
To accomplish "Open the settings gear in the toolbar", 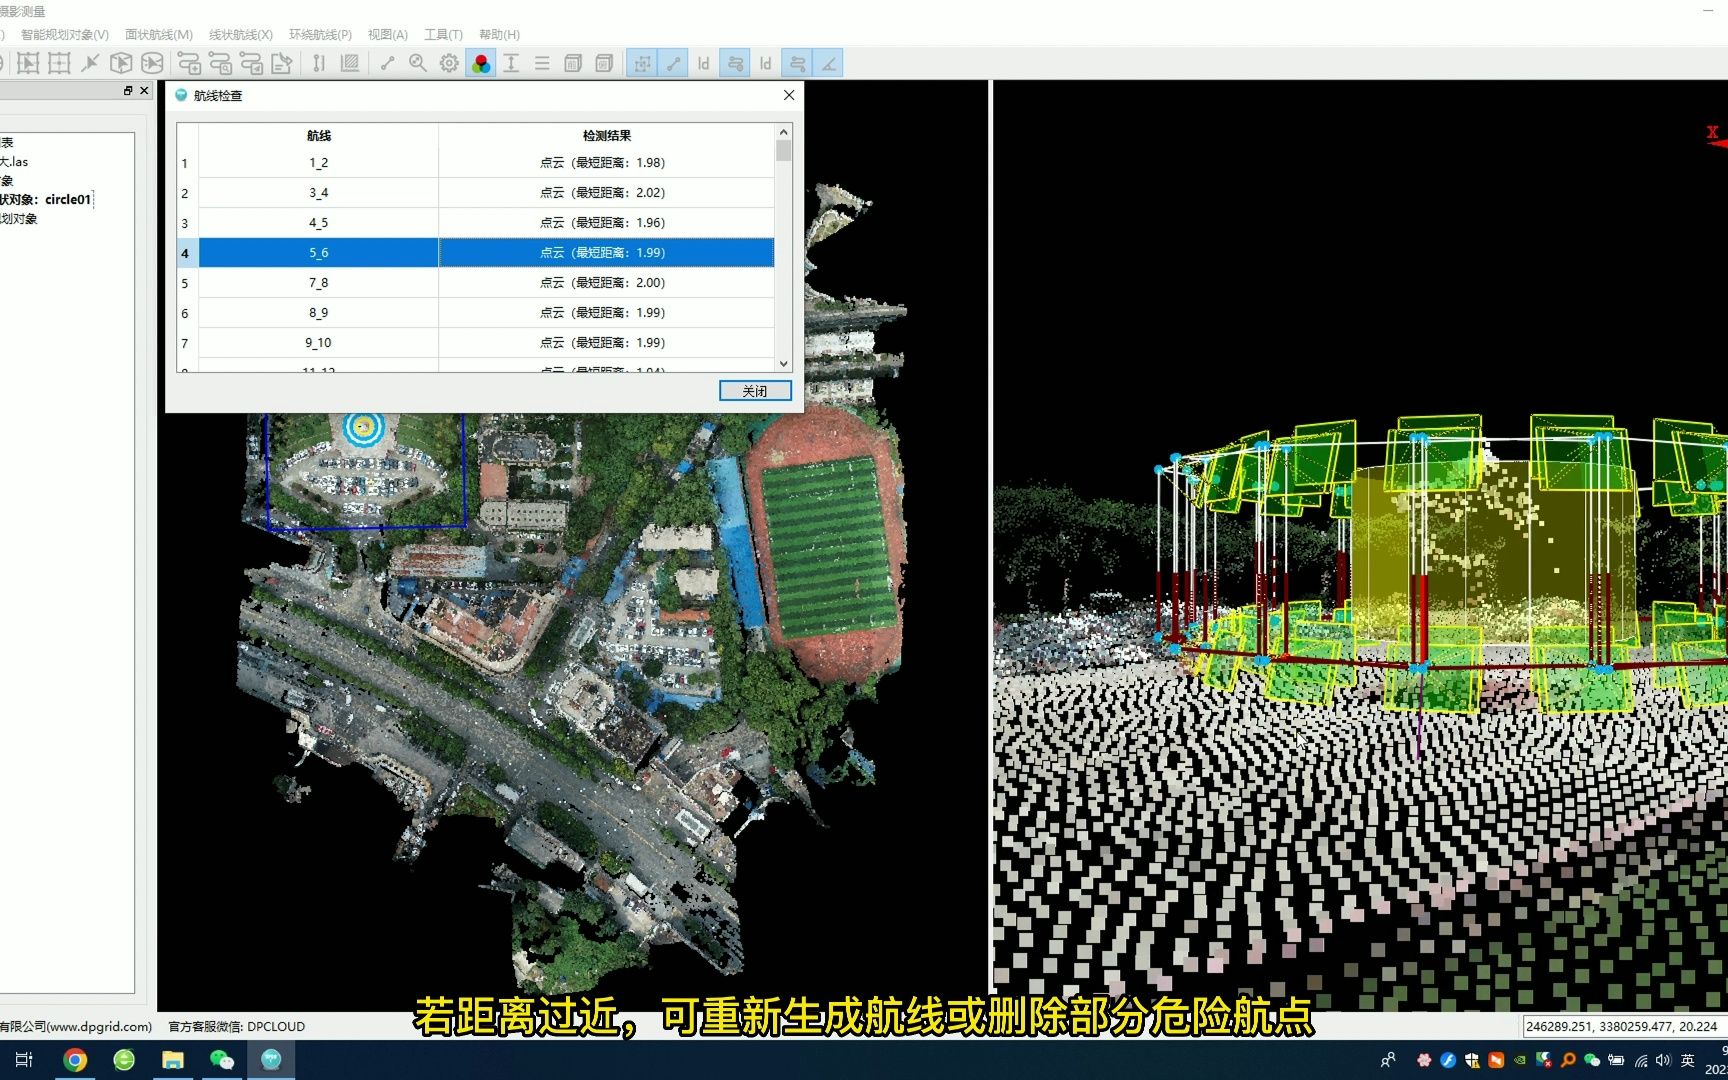I will pos(449,63).
